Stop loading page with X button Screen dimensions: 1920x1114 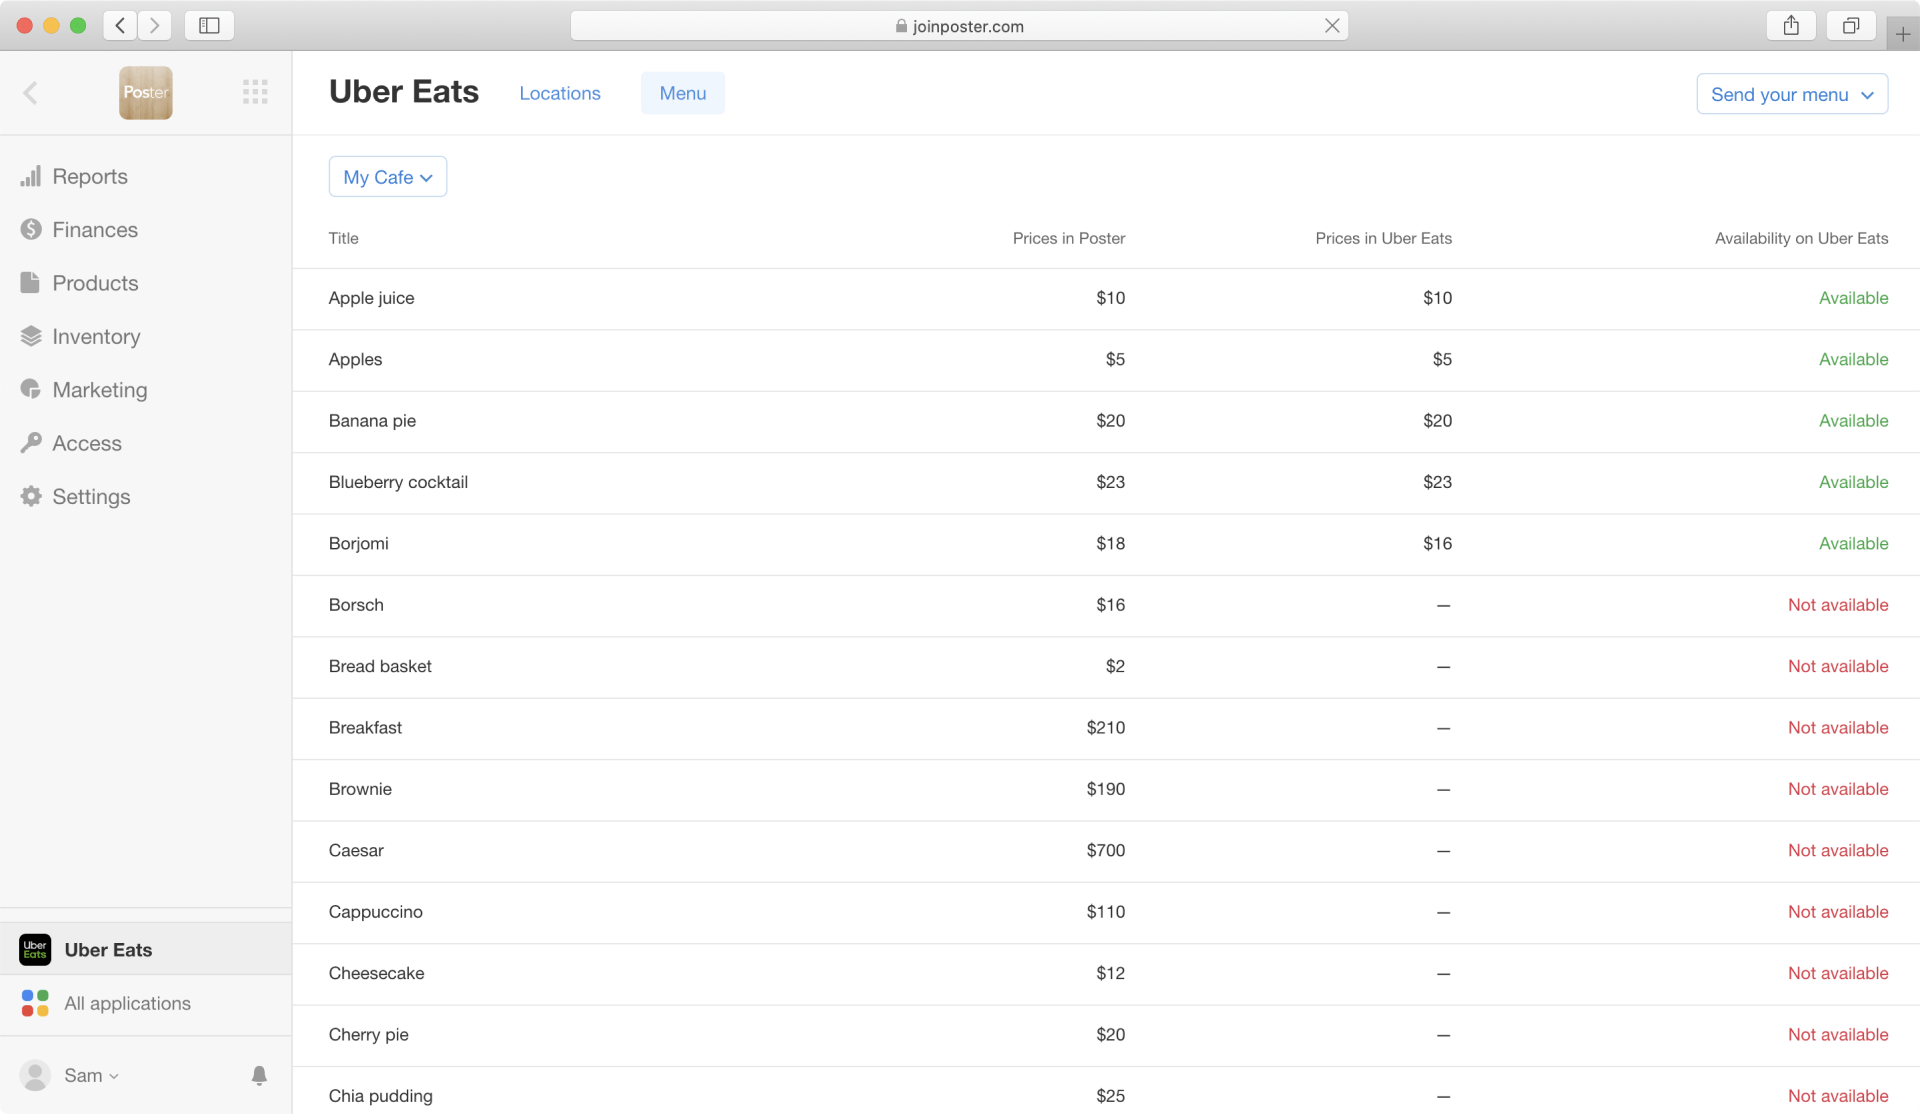[1332, 26]
